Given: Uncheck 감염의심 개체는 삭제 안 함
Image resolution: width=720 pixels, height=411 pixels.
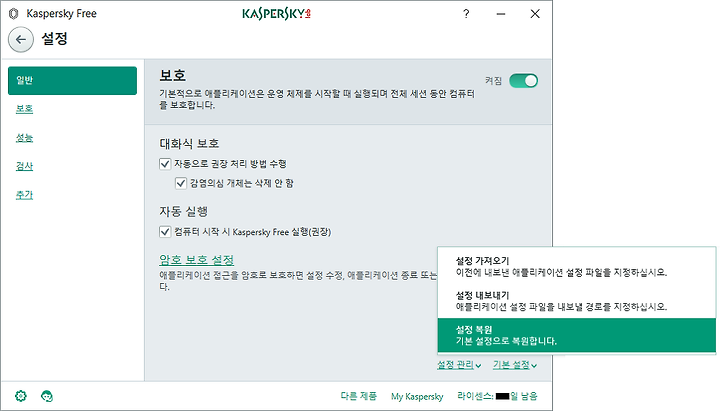Looking at the screenshot, I should tap(181, 184).
